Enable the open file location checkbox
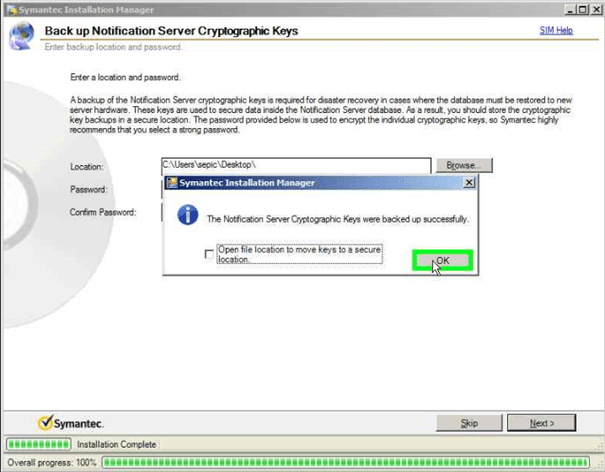 (209, 254)
